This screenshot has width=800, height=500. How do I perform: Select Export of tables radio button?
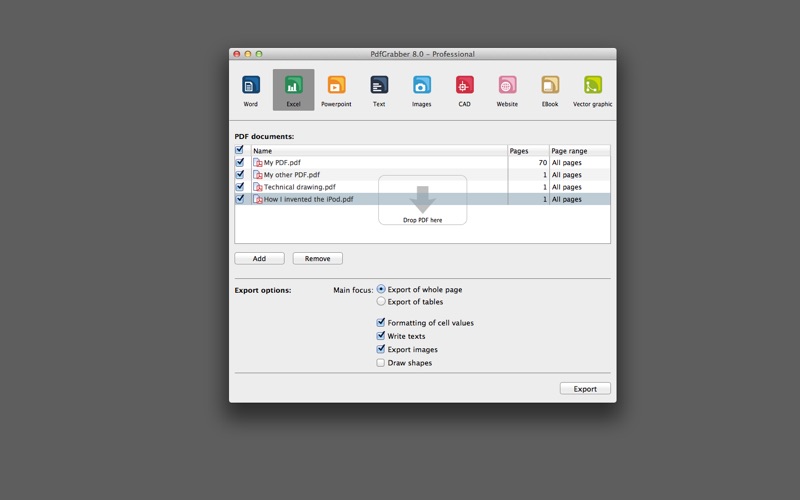[x=381, y=302]
